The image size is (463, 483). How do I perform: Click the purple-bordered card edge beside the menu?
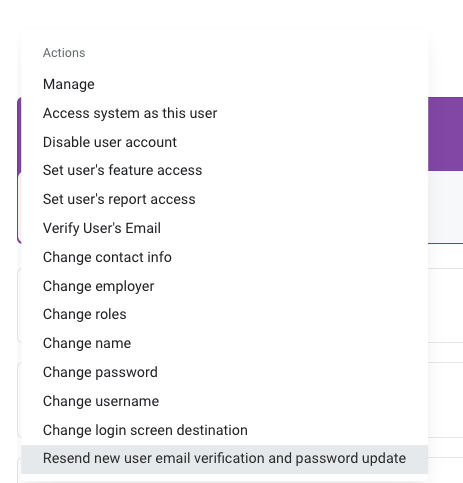(19, 170)
